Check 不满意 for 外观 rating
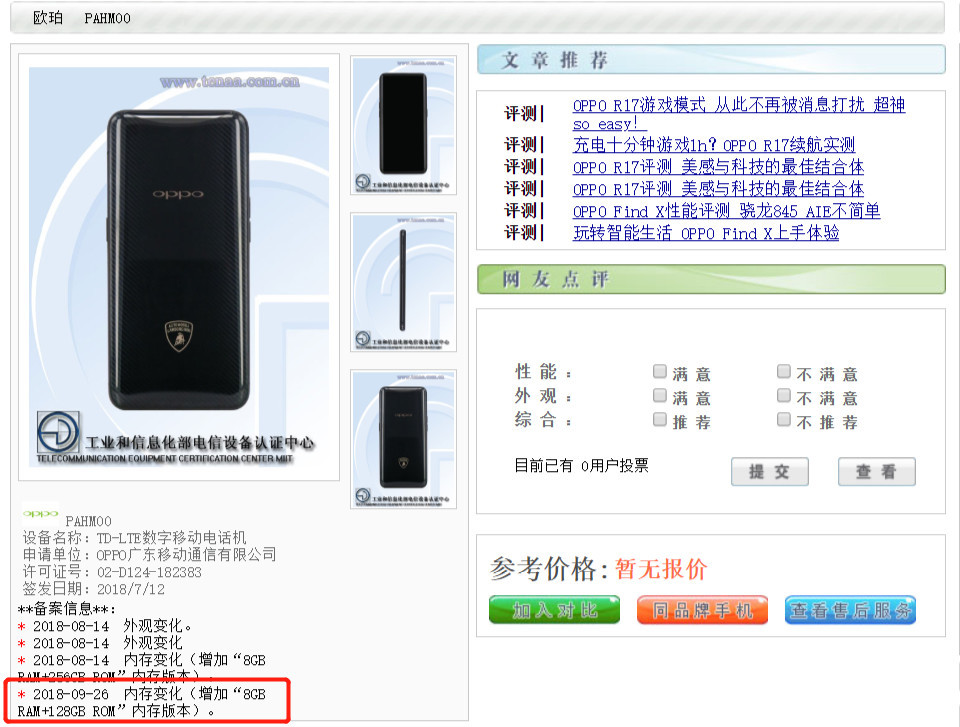This screenshot has width=960, height=727. 784,396
